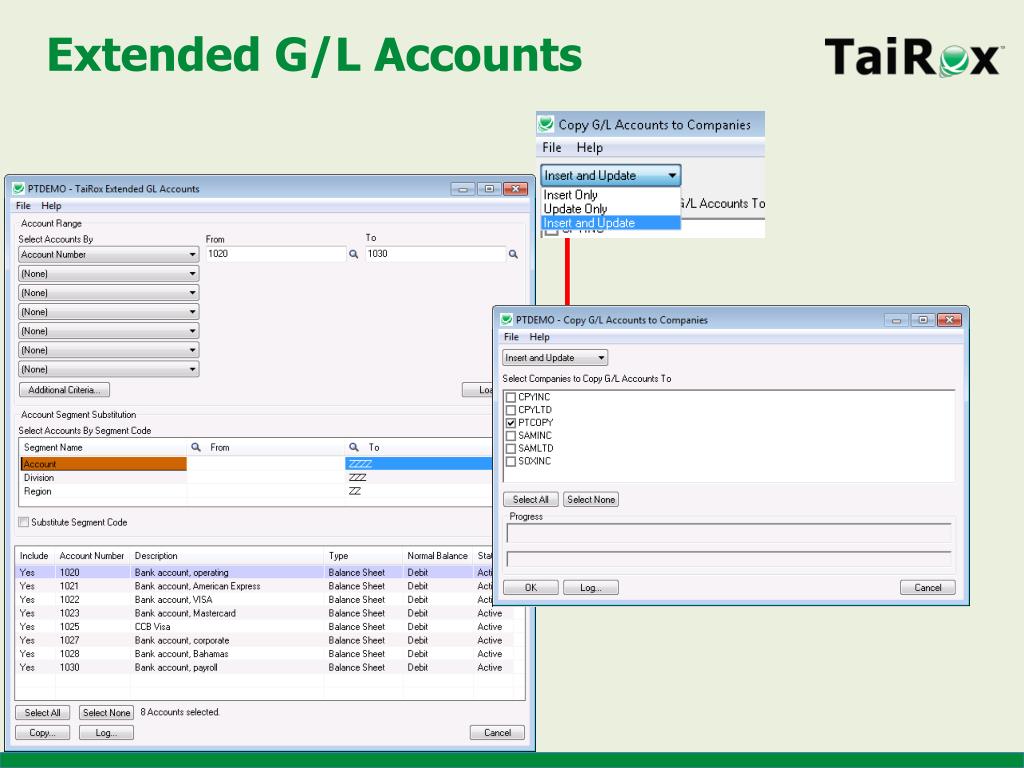The width and height of the screenshot is (1024, 768).
Task: Click Log... in Copy G/L dialog
Action: [x=591, y=588]
